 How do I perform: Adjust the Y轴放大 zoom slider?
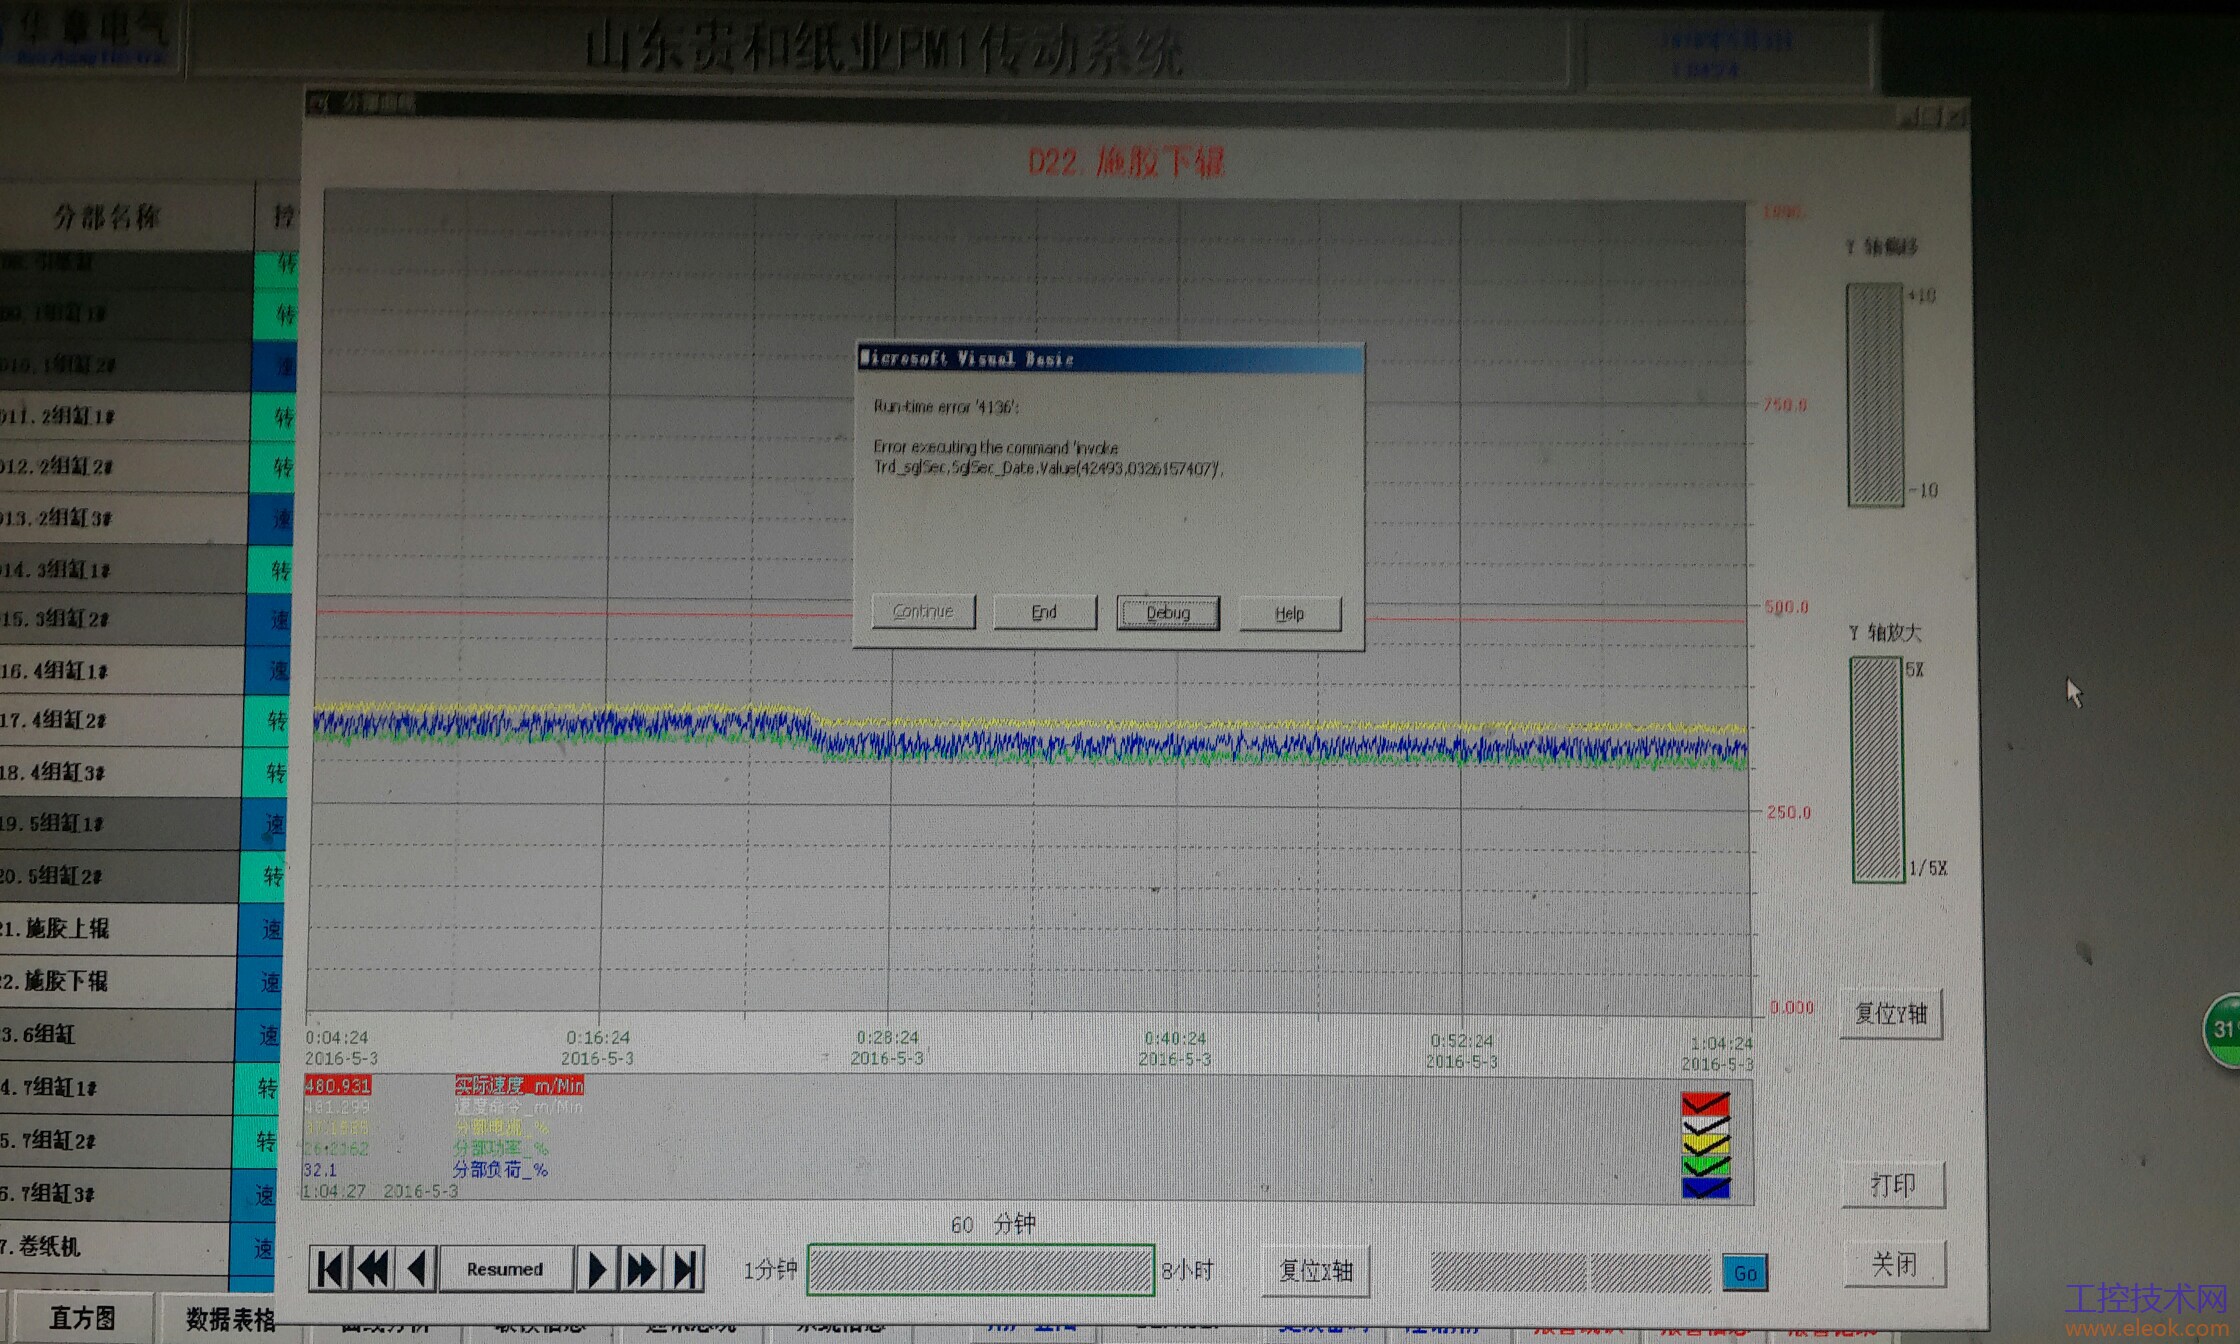[1877, 769]
